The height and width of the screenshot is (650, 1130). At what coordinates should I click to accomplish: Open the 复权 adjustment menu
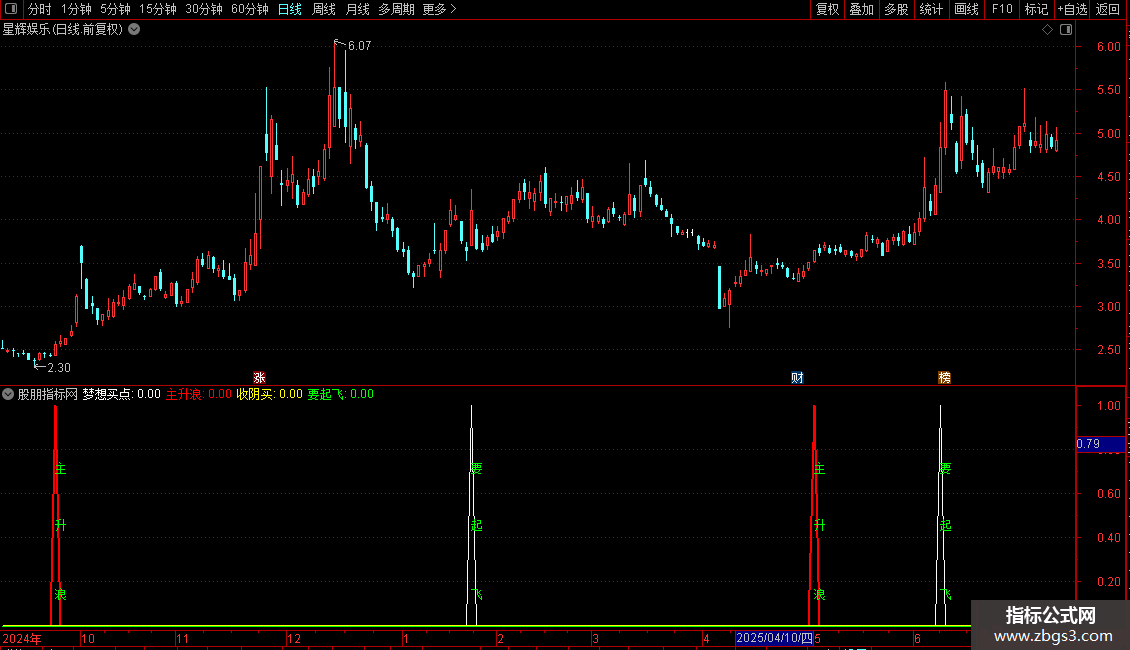pos(827,9)
